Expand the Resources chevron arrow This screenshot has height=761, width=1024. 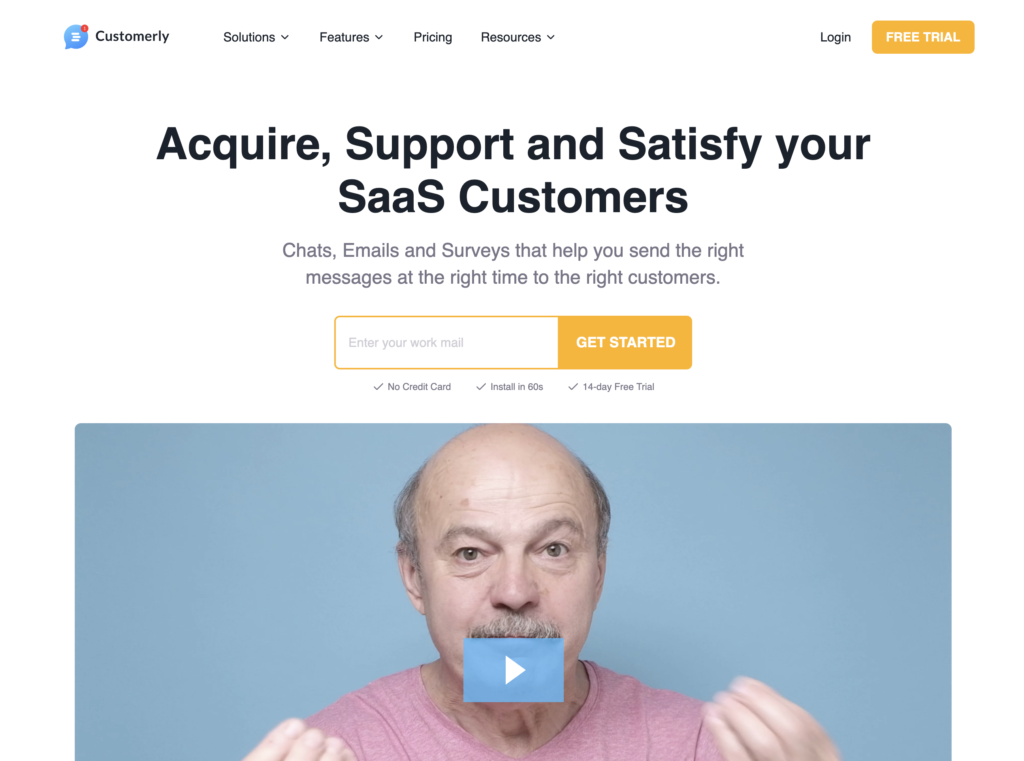(x=551, y=37)
